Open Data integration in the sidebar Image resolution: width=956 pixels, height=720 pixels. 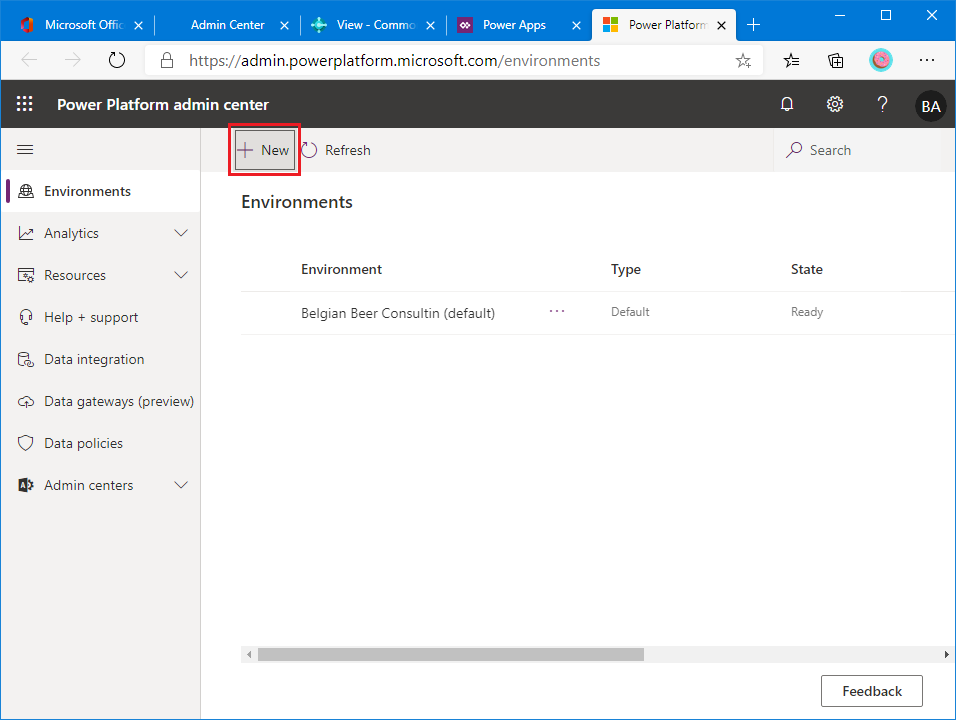pos(101,359)
